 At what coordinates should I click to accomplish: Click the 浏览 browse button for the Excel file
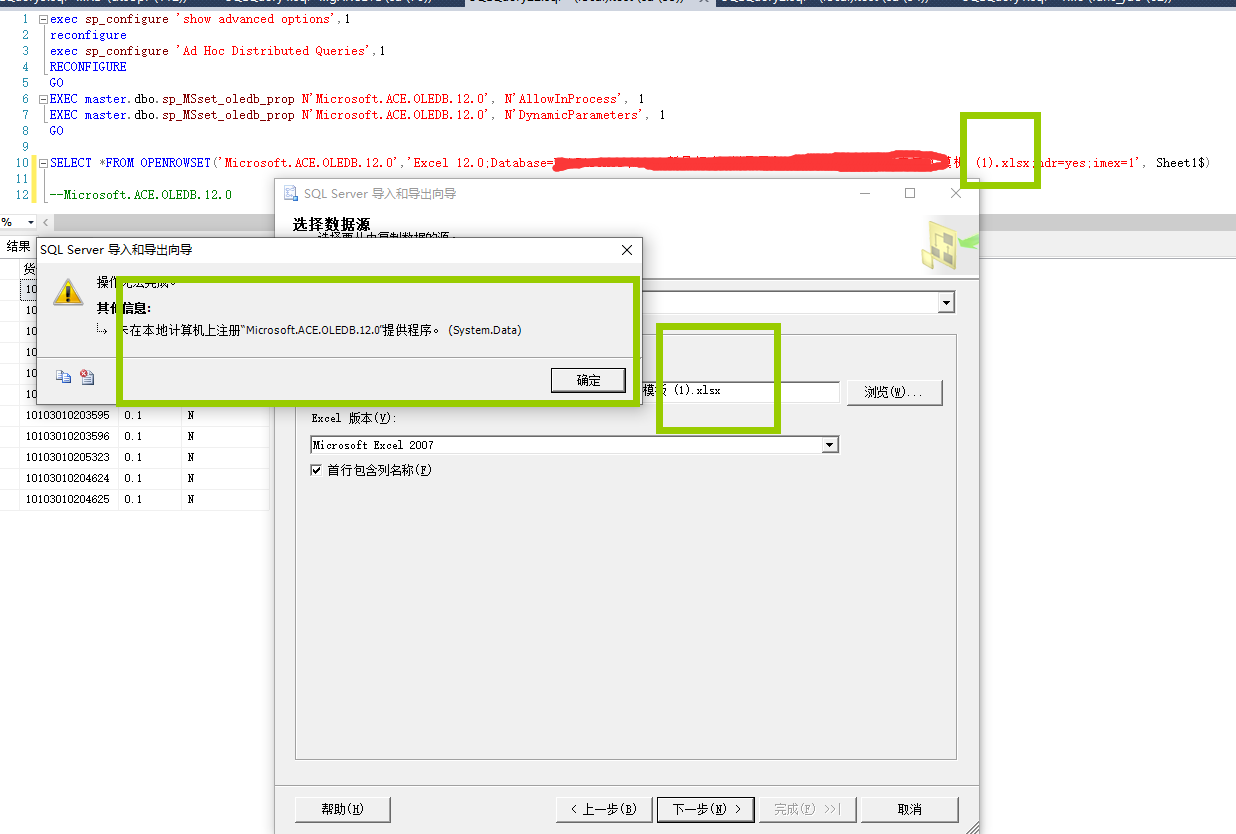pyautogui.click(x=894, y=392)
